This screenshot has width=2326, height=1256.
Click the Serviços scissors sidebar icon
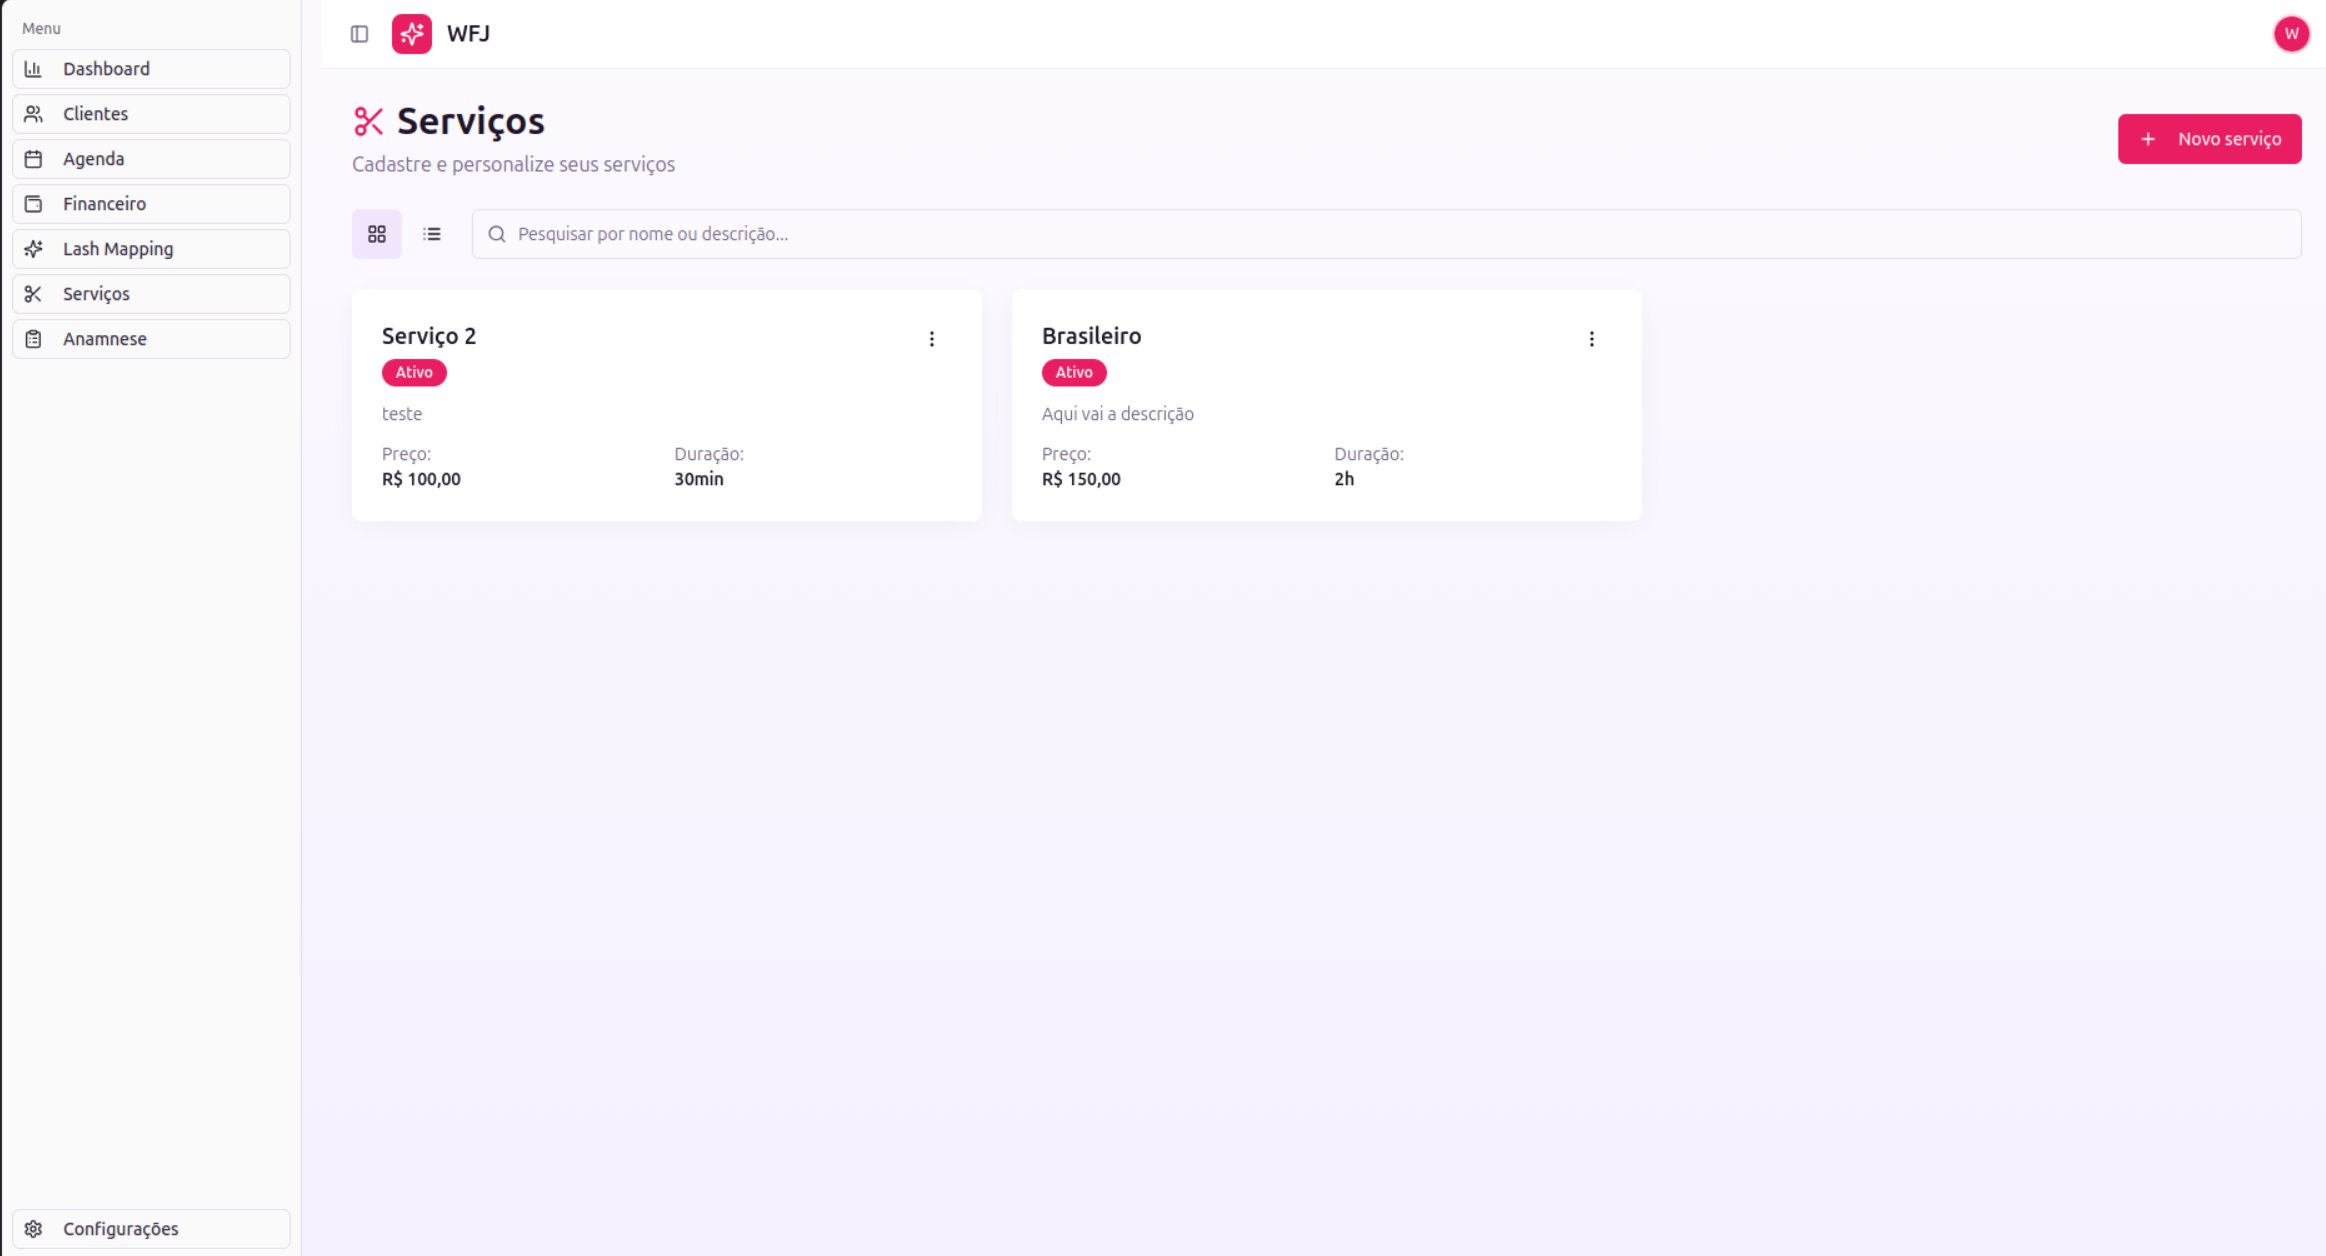pyautogui.click(x=33, y=294)
